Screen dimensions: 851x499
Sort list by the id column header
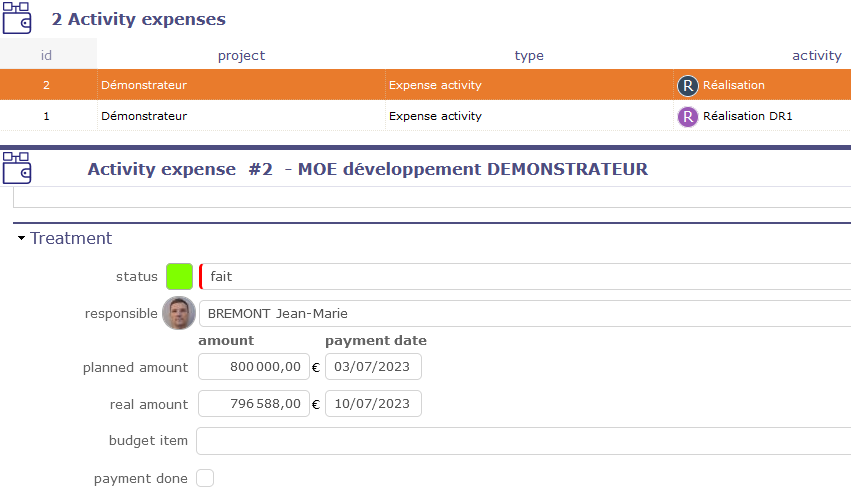point(47,56)
